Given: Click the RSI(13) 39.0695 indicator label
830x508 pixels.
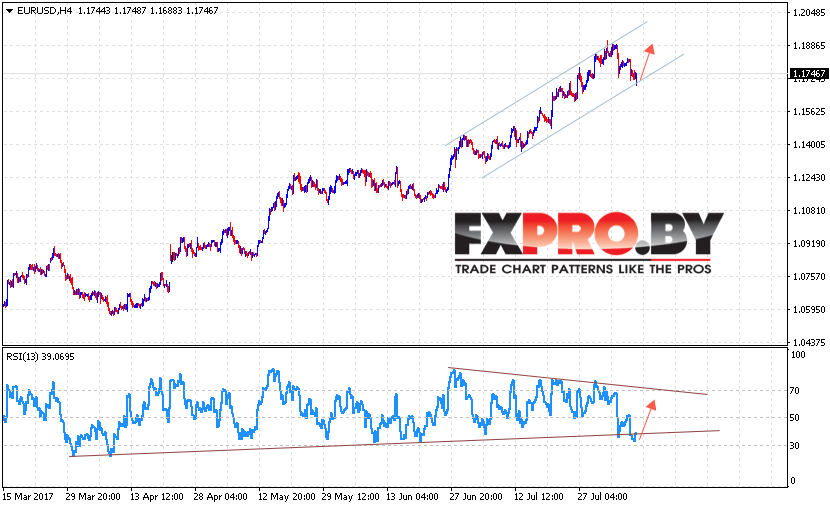Looking at the screenshot, I should [40, 357].
